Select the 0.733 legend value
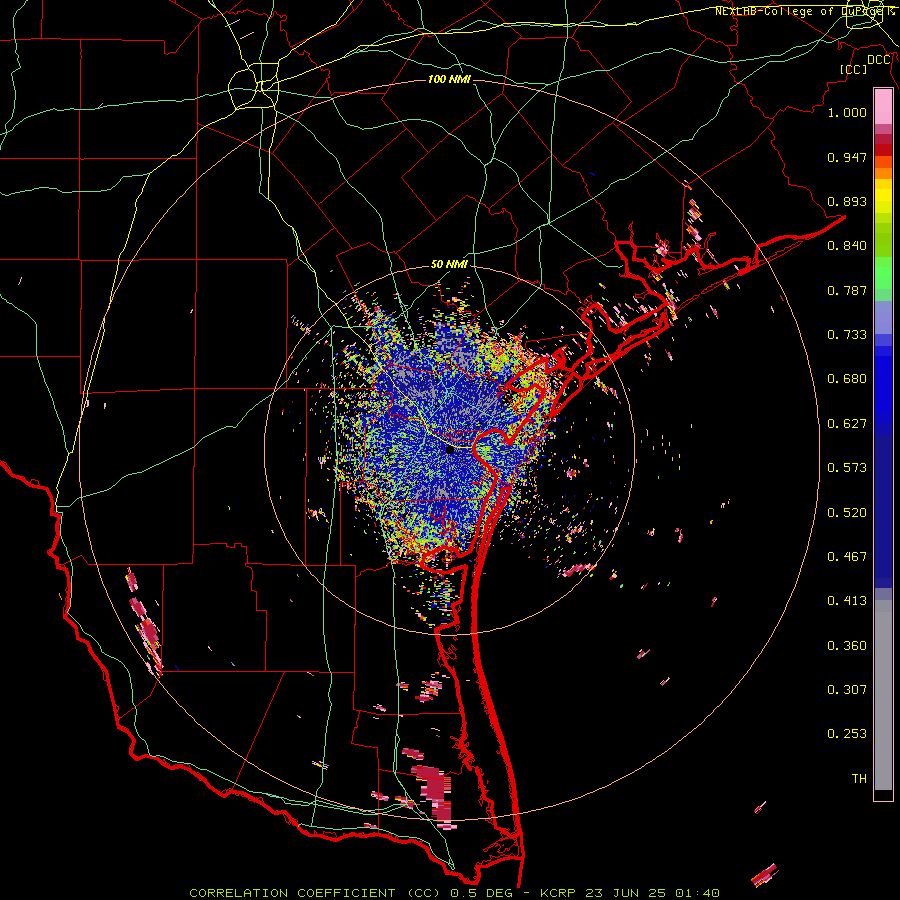Viewport: 900px width, 900px height. [847, 335]
